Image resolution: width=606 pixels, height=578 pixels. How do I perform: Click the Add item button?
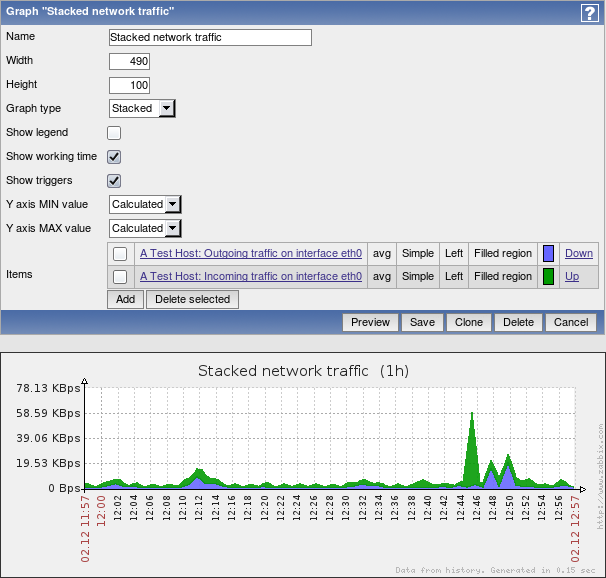125,299
